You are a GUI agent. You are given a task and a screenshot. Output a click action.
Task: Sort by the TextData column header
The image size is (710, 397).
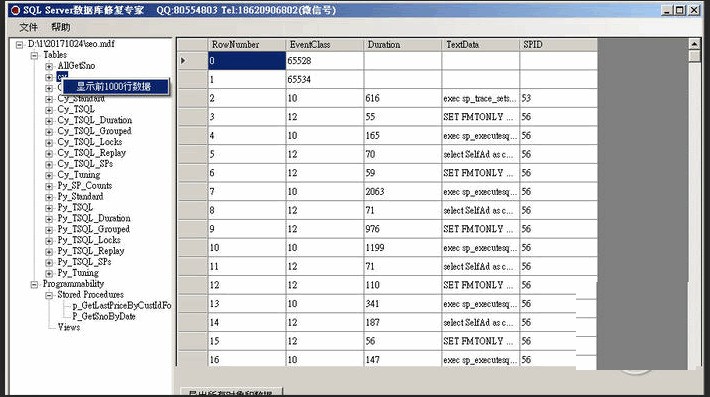click(x=480, y=45)
